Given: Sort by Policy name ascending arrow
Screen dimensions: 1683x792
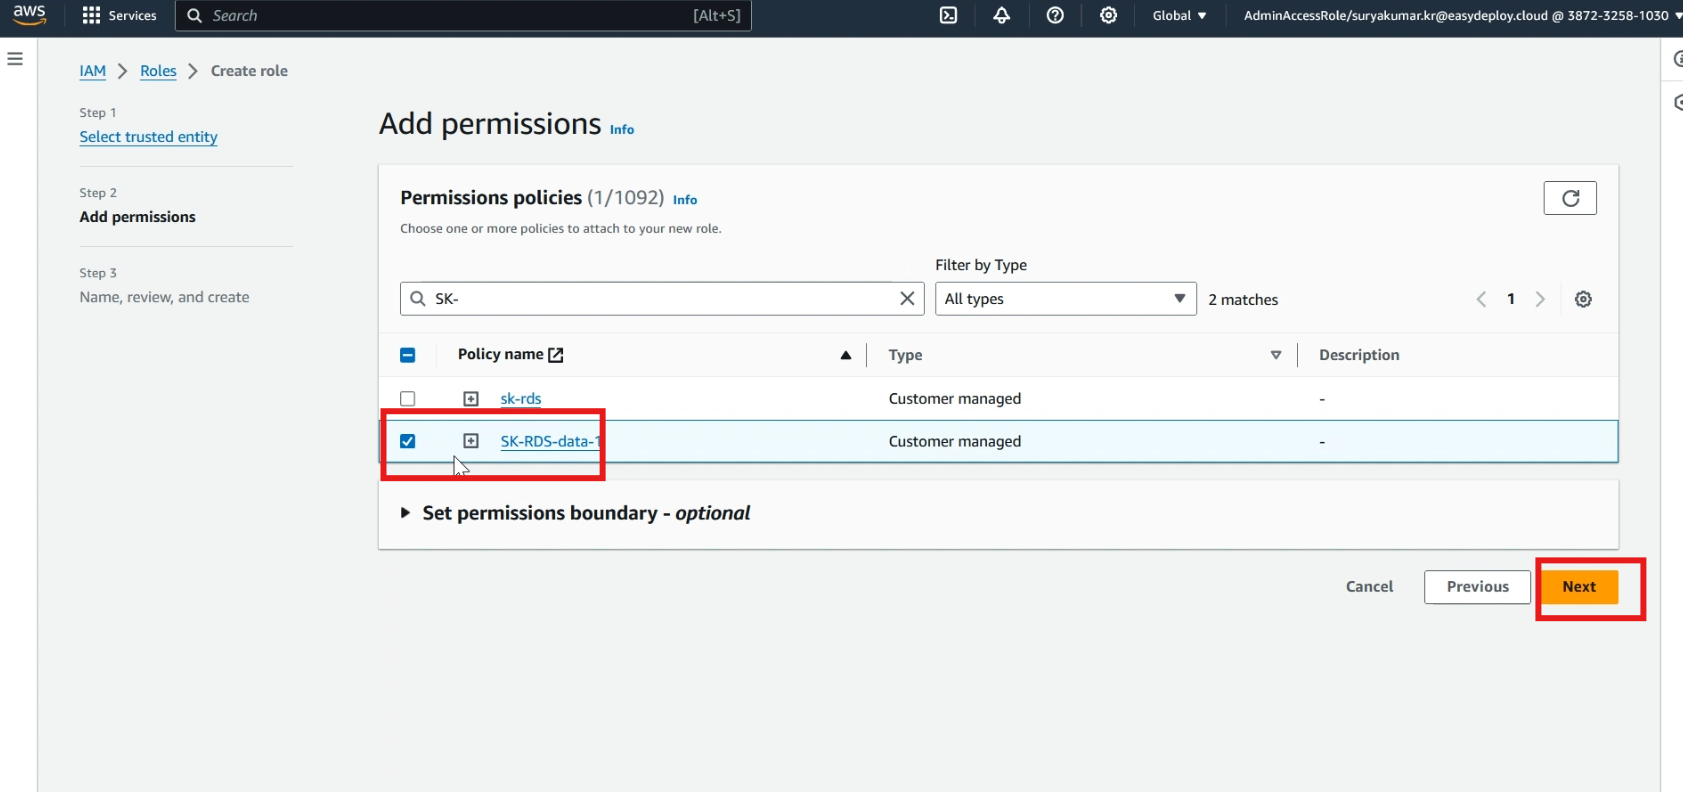Looking at the screenshot, I should tap(846, 355).
